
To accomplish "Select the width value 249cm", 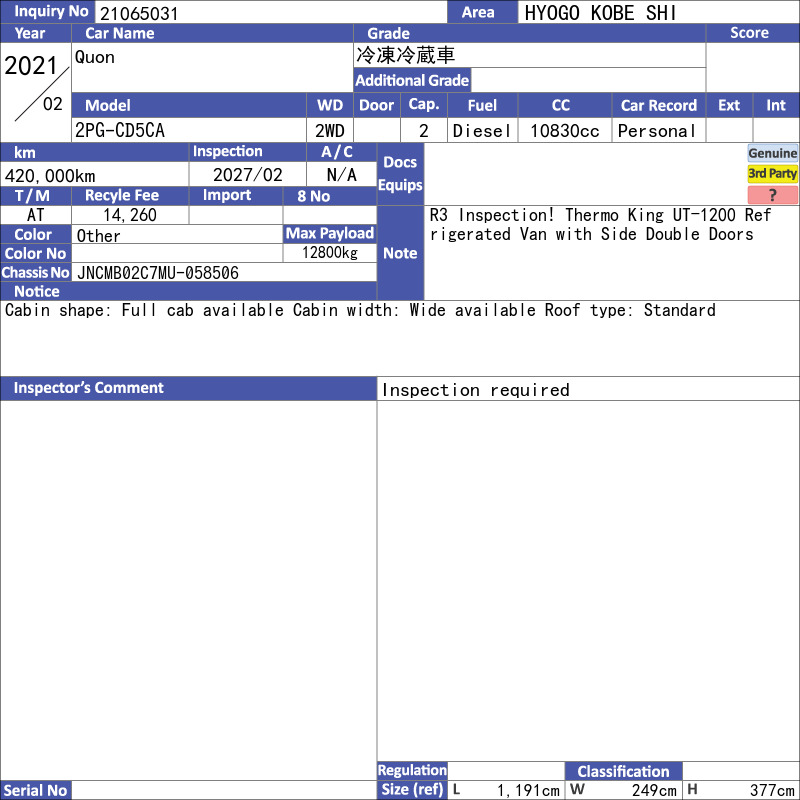I will tap(654, 790).
